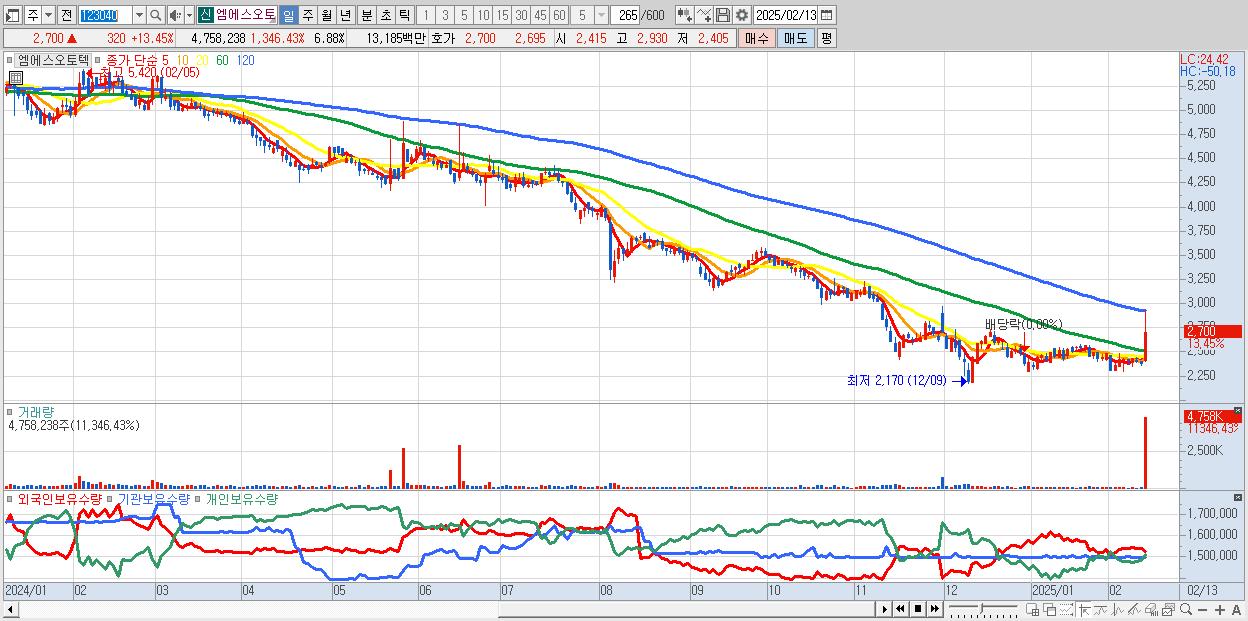Save chart with the diskette icon
This screenshot has width=1248, height=621.
[723, 15]
